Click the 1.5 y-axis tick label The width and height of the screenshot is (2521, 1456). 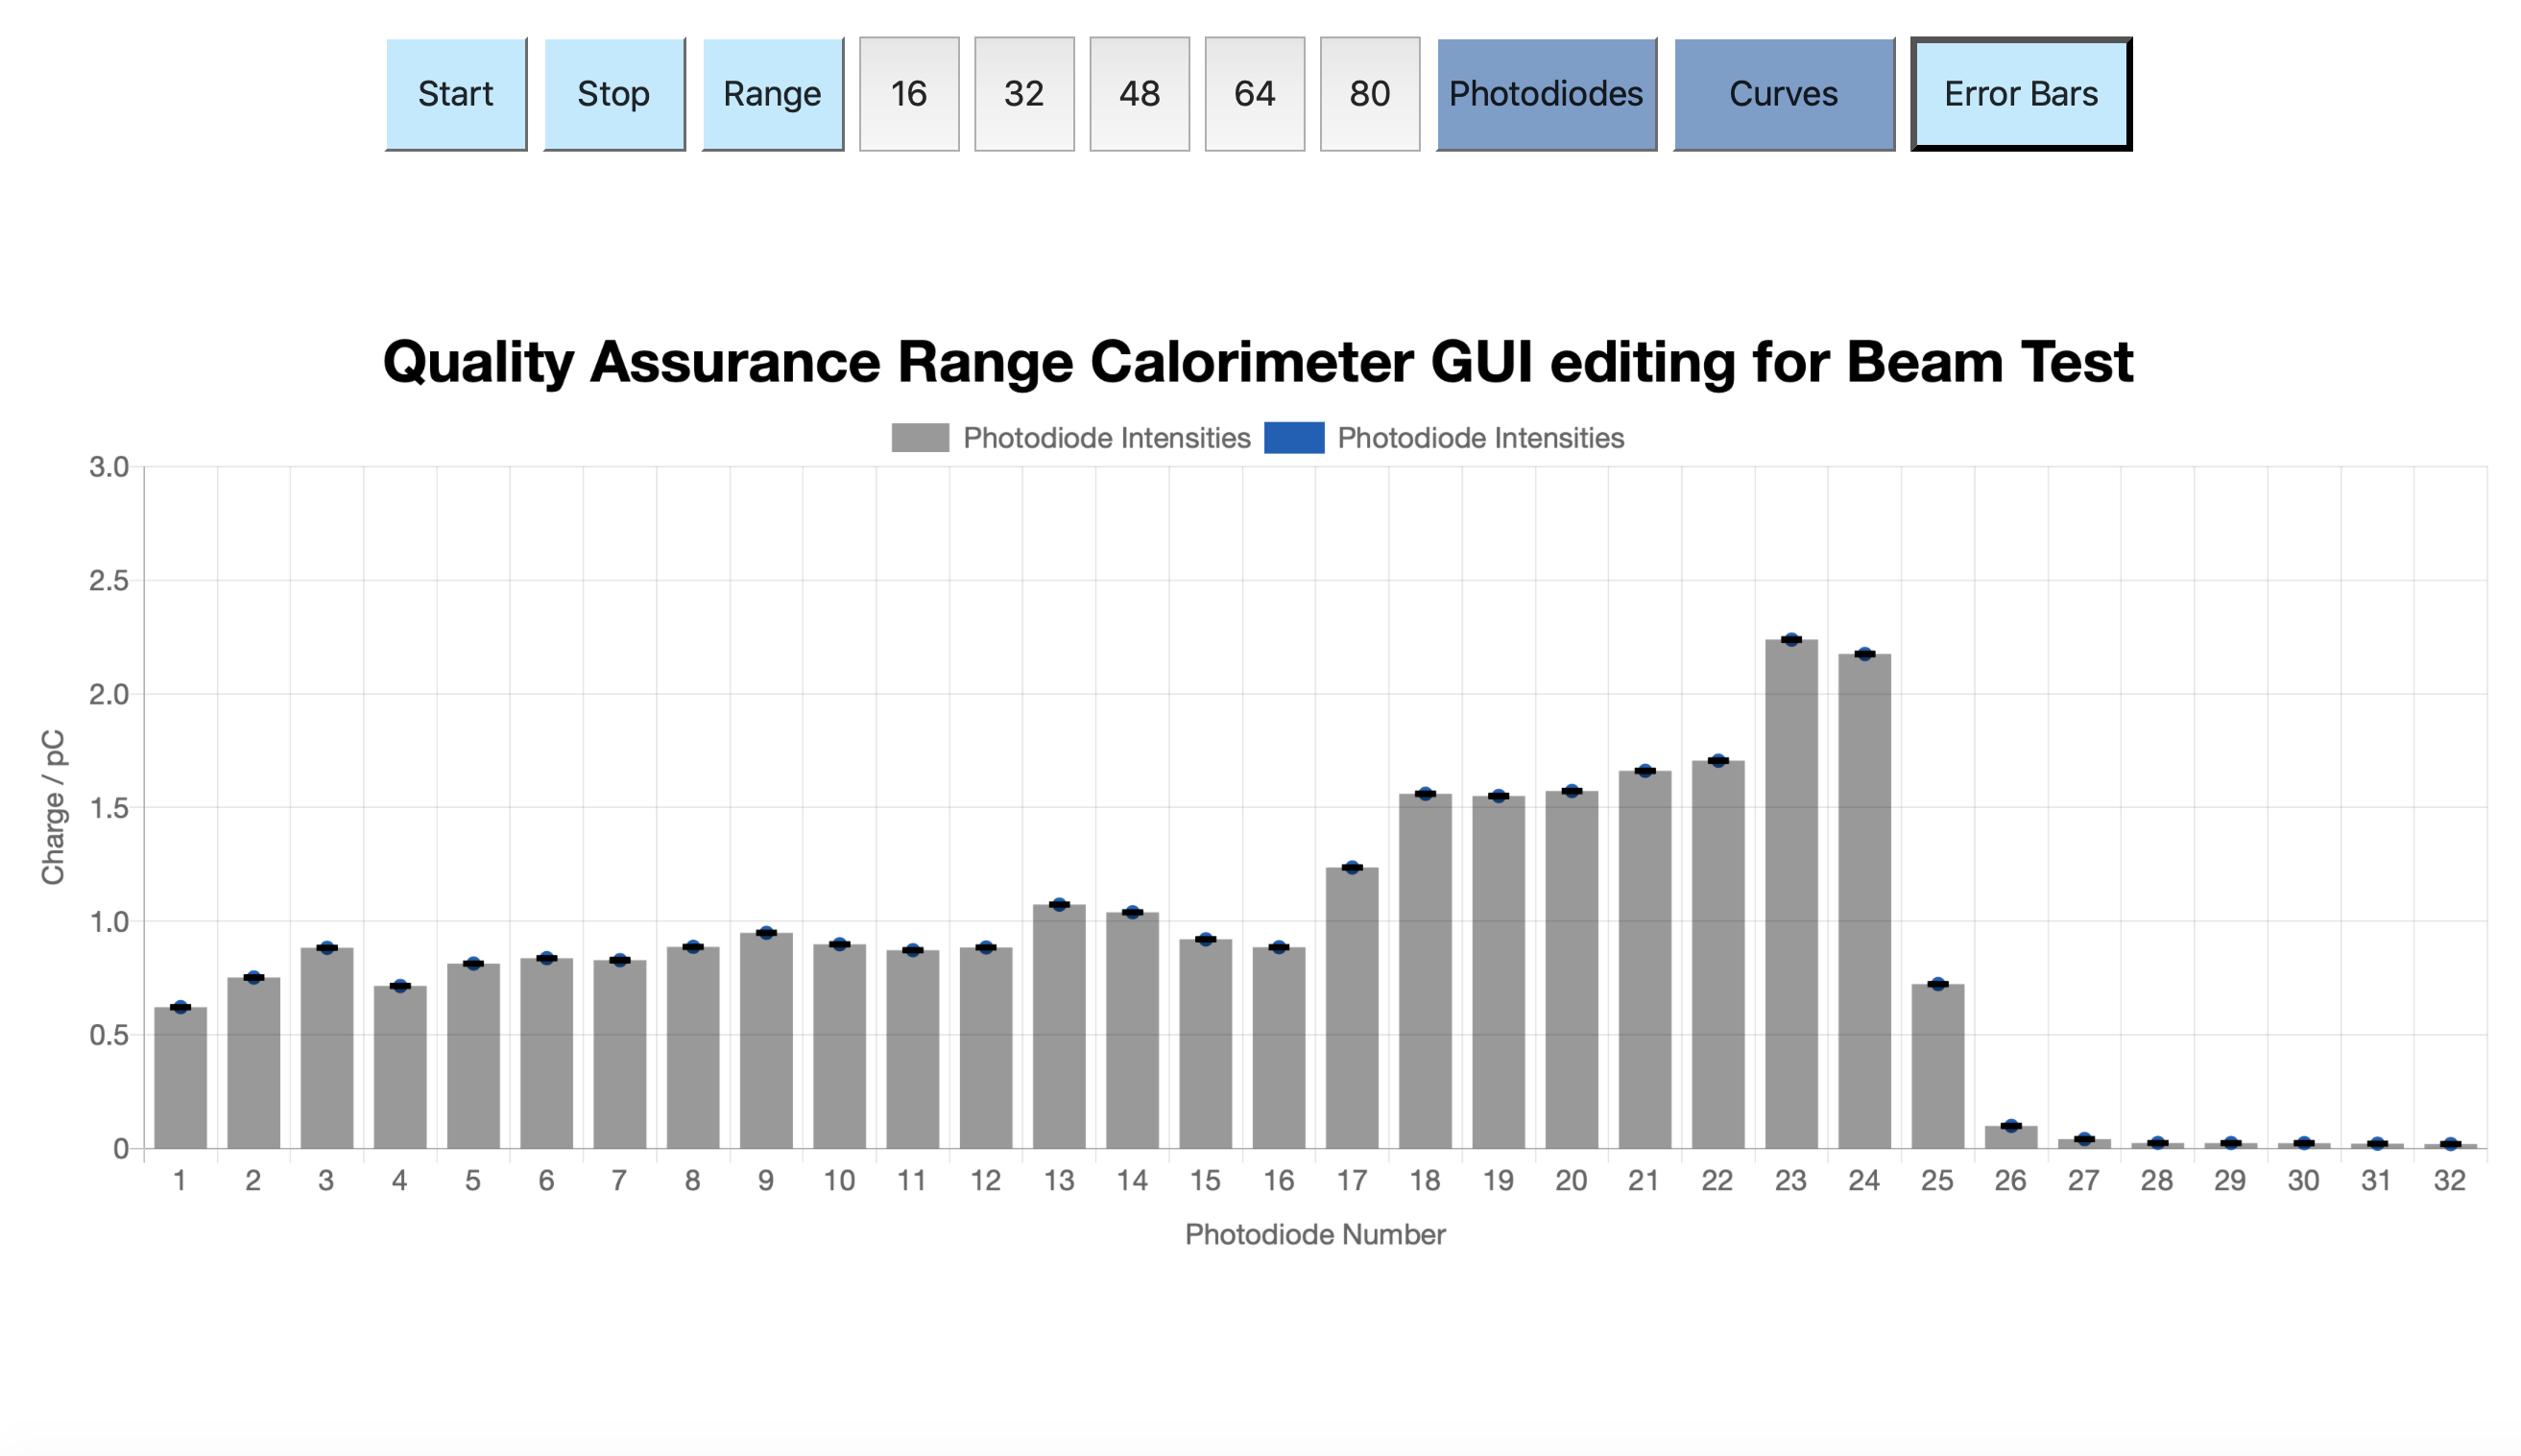(109, 808)
